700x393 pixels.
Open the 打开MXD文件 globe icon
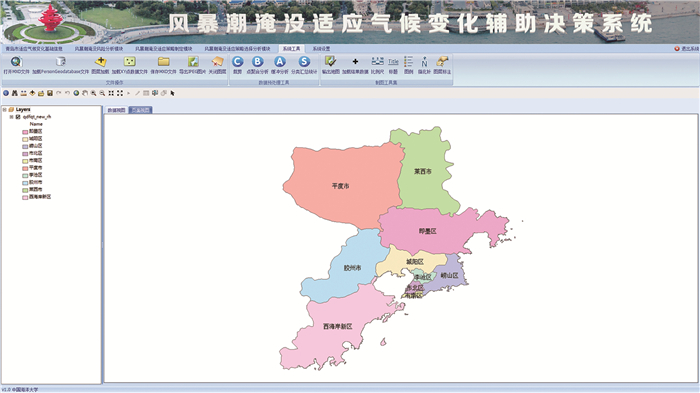click(x=16, y=62)
